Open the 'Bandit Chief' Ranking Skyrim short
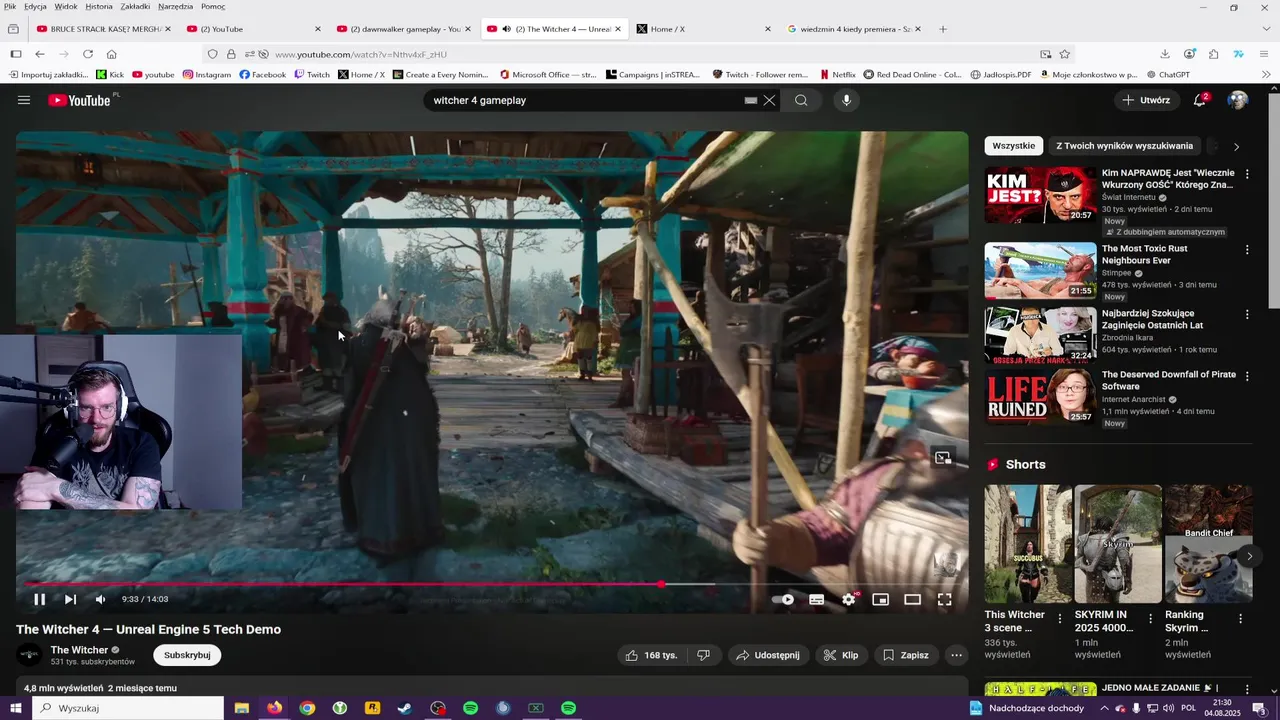 1208,544
